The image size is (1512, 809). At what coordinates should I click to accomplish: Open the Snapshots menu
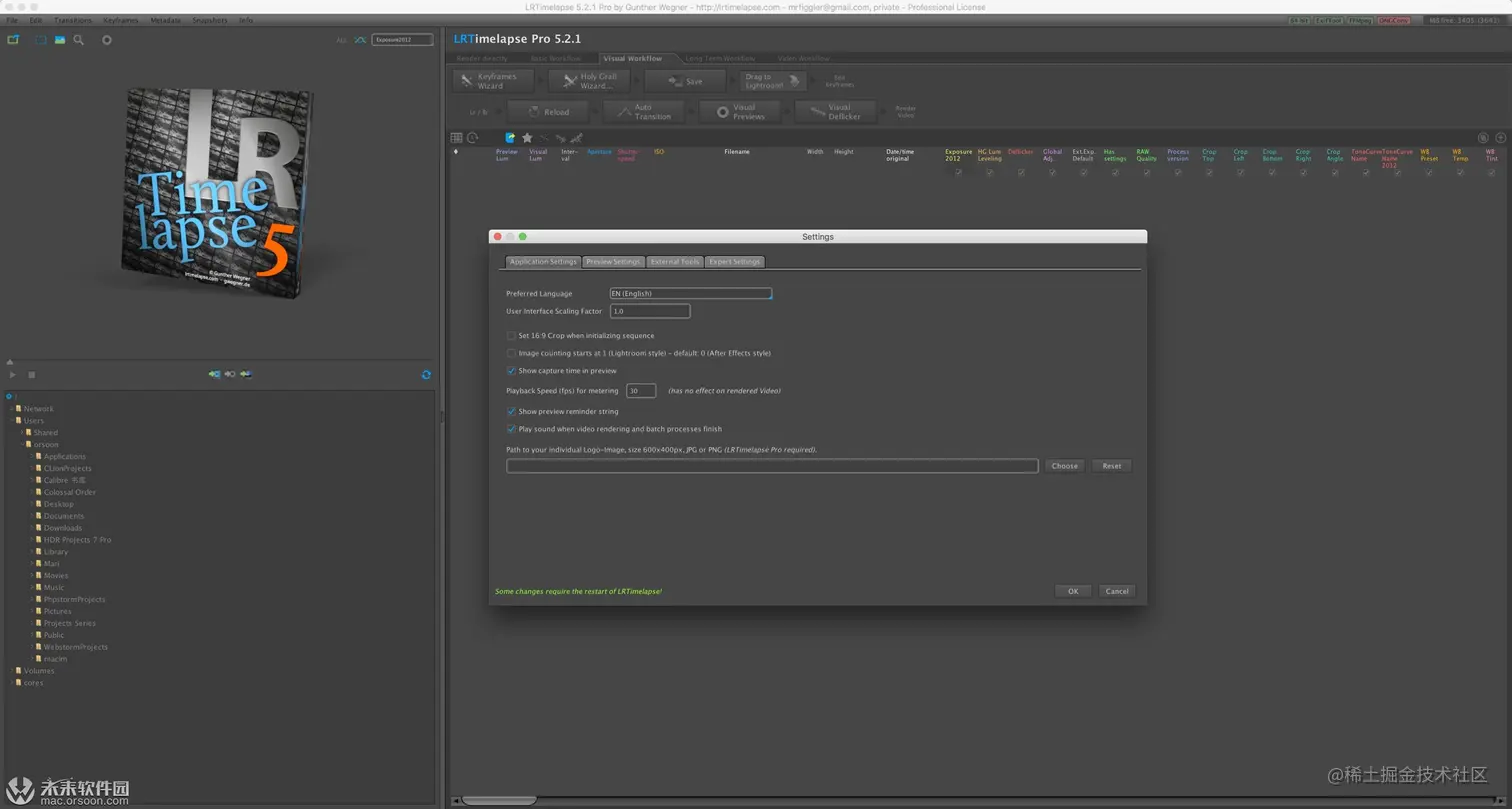click(210, 20)
